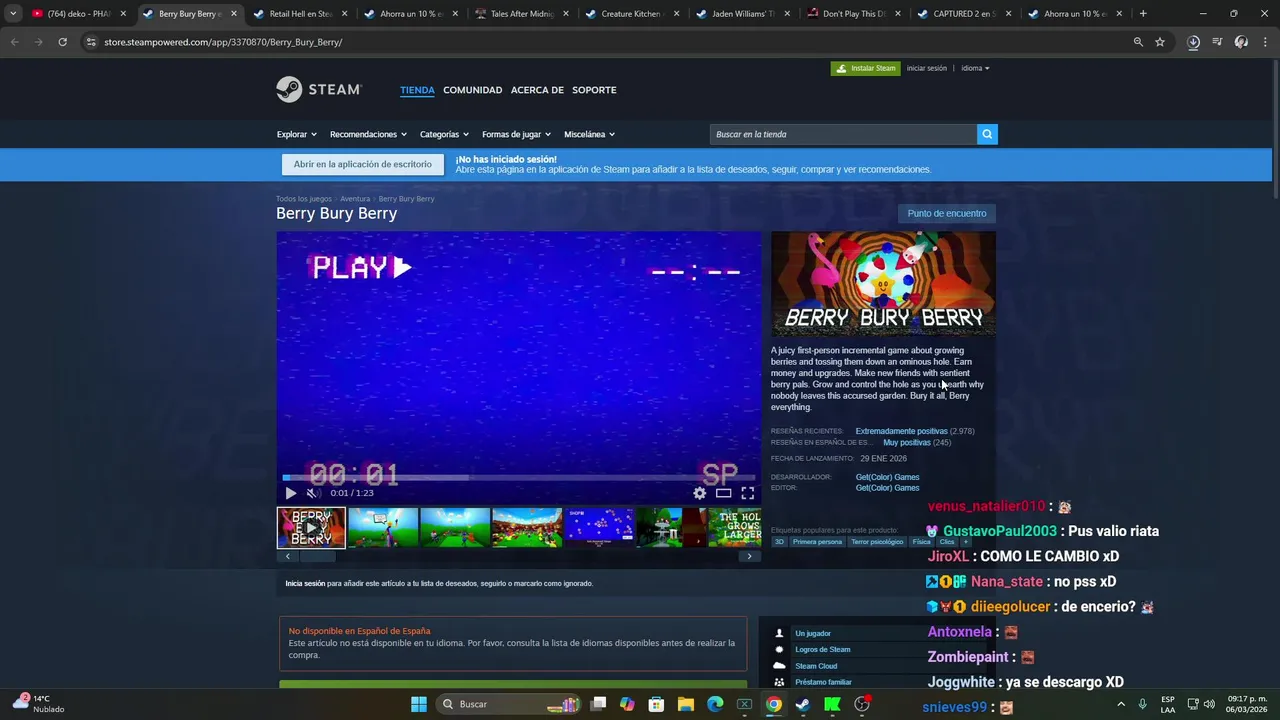Open the Windows Start menu
Image resolution: width=1280 pixels, height=720 pixels.
pyautogui.click(x=419, y=704)
